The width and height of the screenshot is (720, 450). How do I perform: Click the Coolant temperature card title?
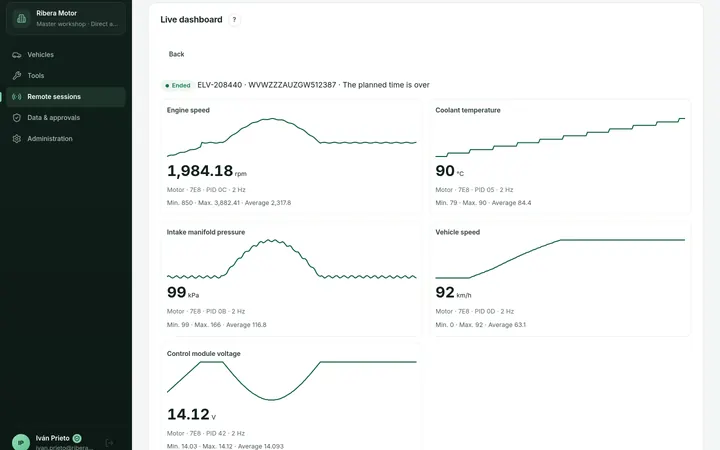click(x=468, y=110)
